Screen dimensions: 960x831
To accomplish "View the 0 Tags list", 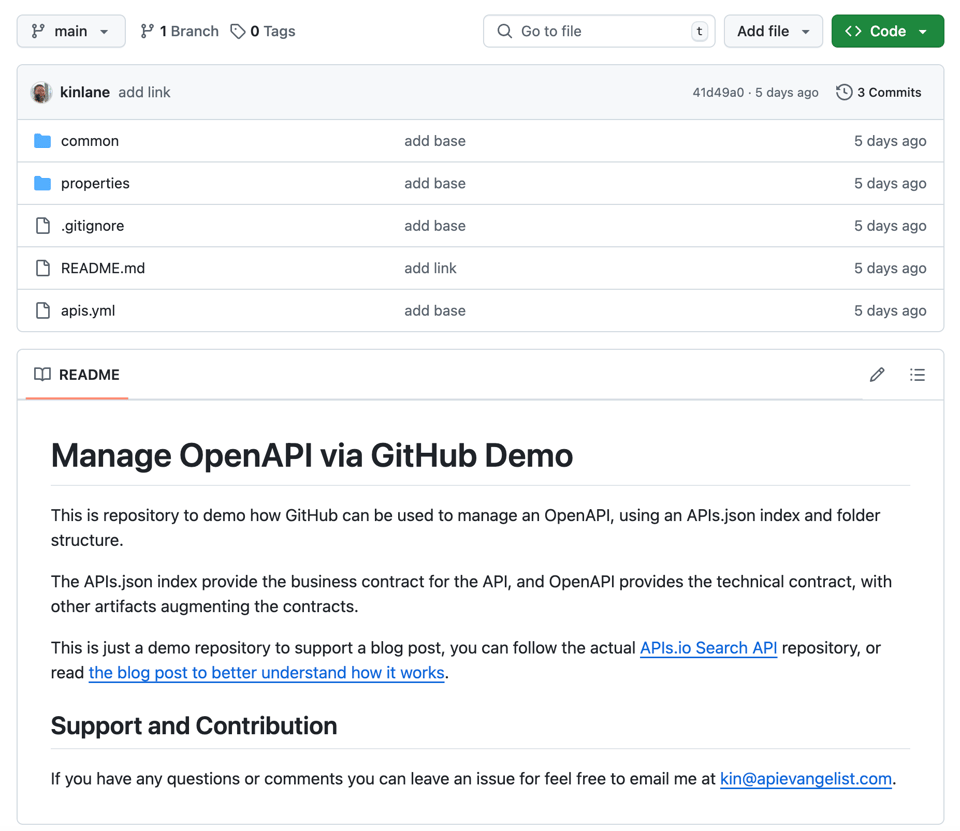I will [263, 31].
